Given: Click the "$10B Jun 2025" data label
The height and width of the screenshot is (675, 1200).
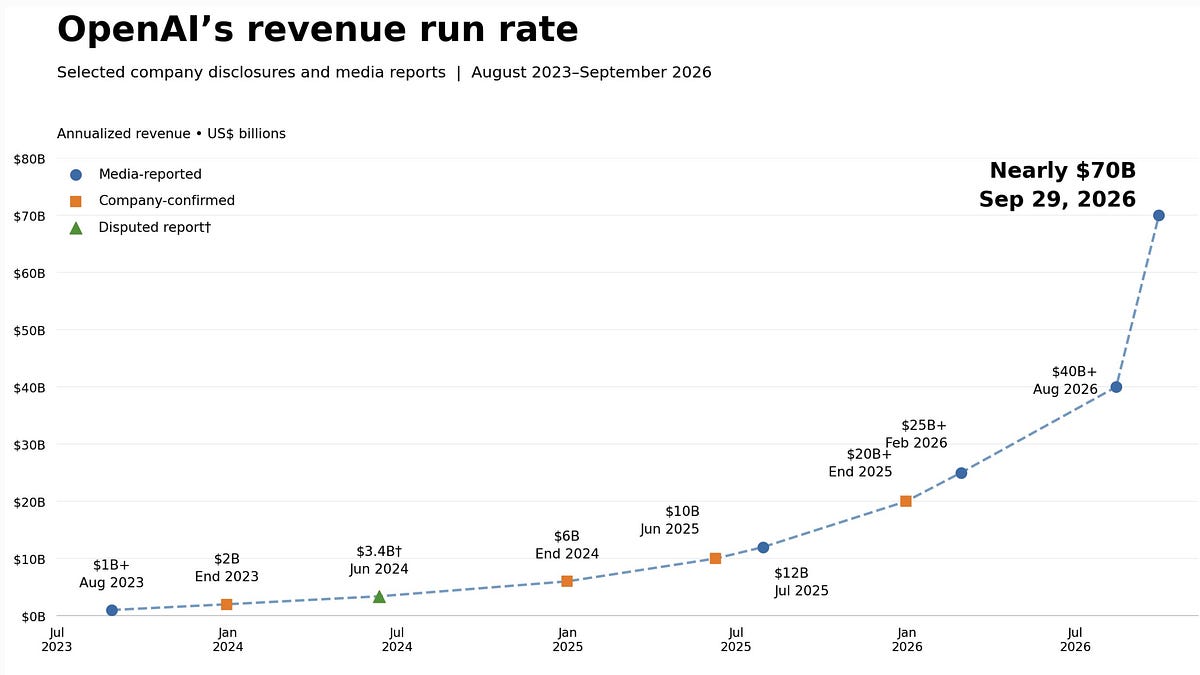Looking at the screenshot, I should click(670, 520).
